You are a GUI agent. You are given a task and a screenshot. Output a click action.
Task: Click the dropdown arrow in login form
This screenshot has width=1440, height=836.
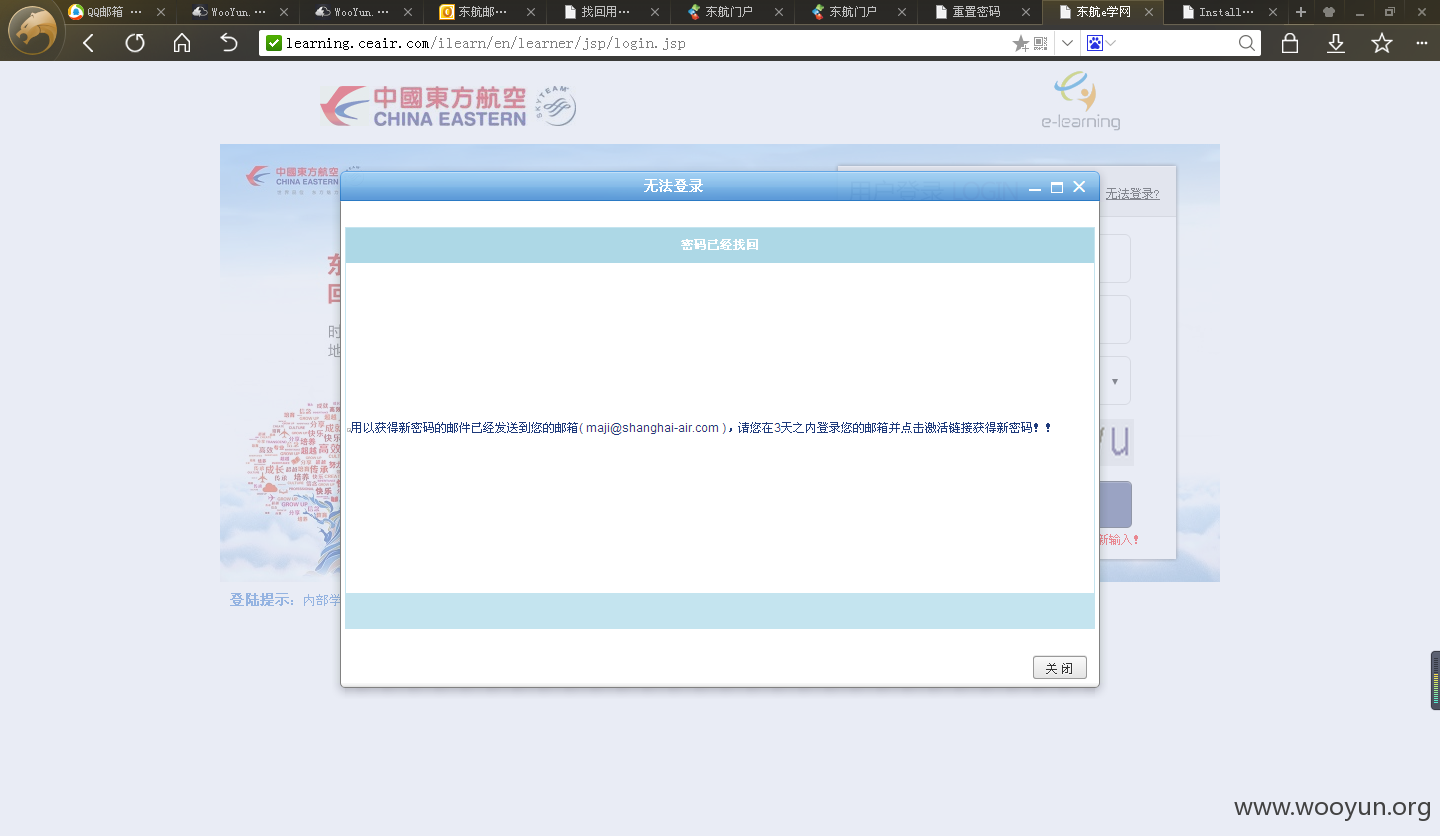point(1115,382)
